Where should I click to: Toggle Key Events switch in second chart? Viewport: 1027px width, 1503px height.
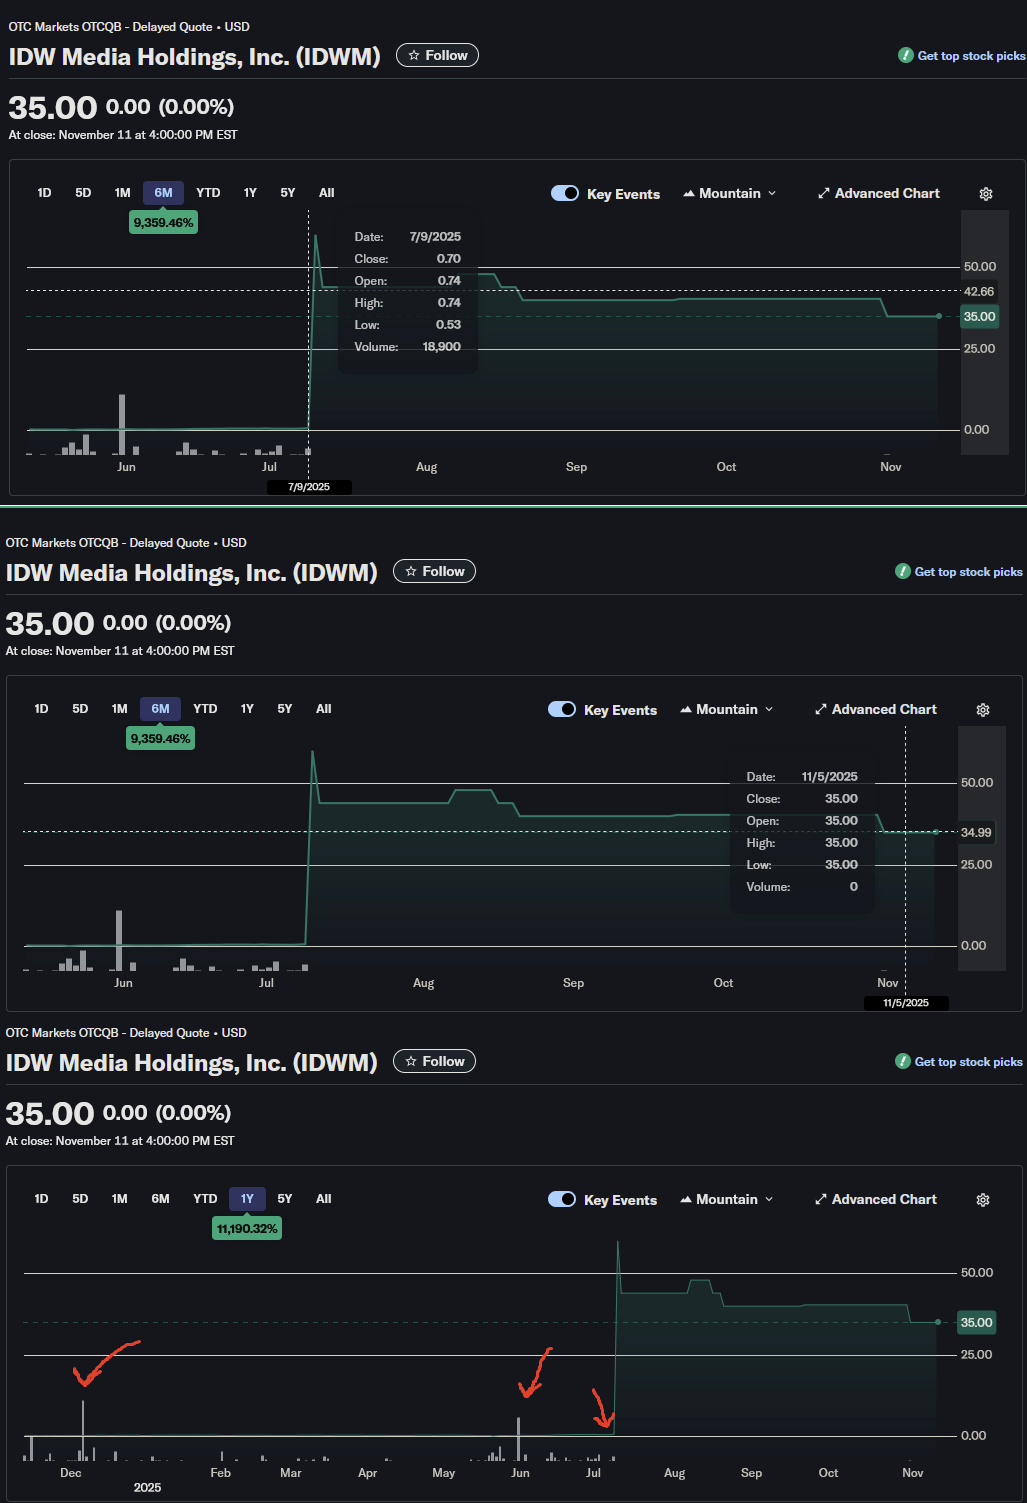562,709
